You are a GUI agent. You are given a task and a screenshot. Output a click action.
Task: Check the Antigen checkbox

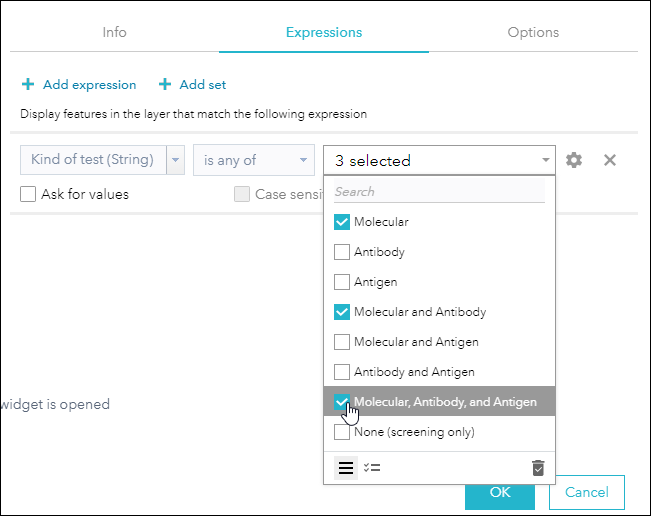(342, 282)
